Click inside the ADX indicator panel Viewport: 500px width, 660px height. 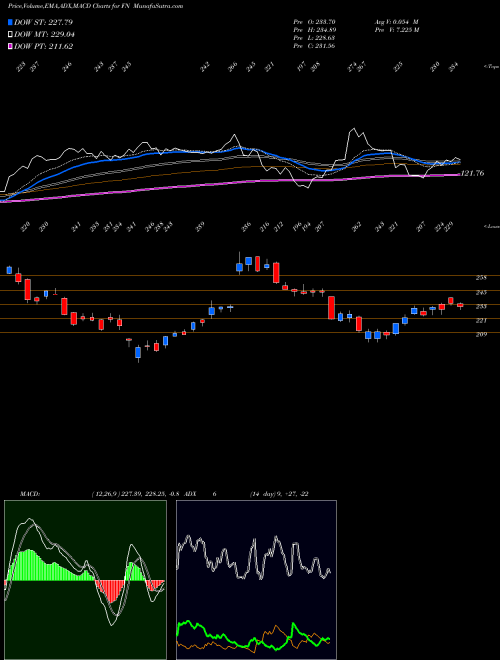[256, 580]
